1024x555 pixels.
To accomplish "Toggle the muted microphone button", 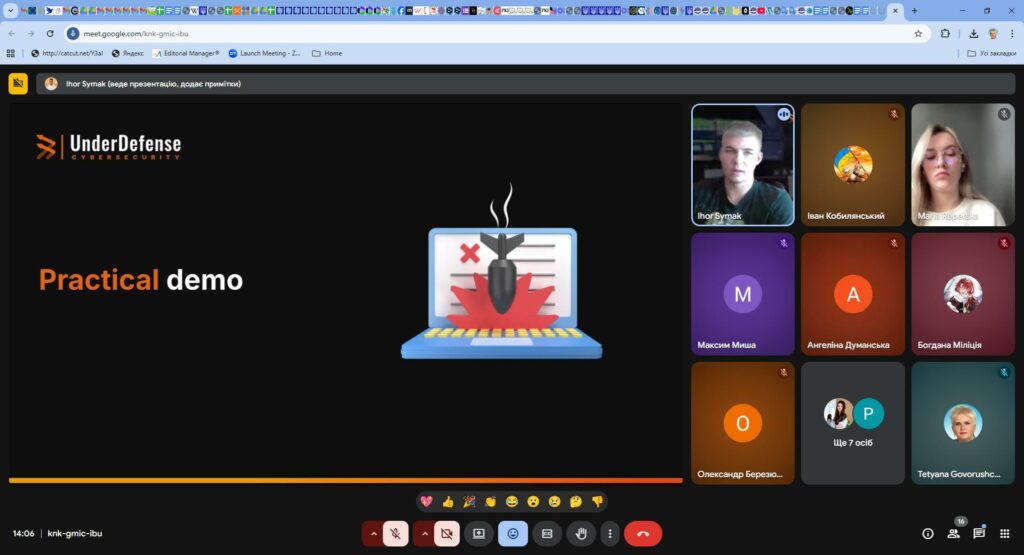I will (396, 534).
